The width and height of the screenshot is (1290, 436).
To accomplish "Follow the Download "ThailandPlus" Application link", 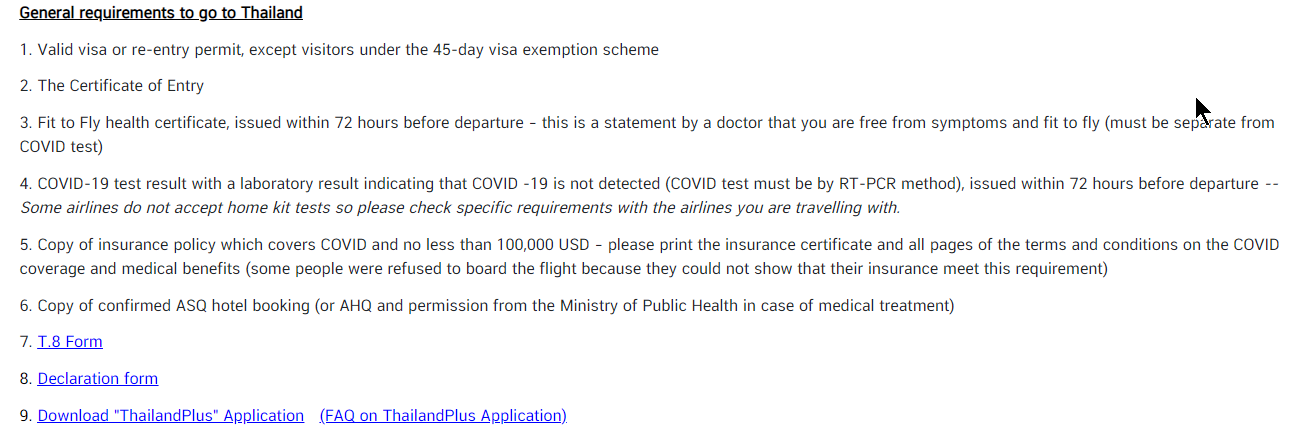I will coord(171,416).
